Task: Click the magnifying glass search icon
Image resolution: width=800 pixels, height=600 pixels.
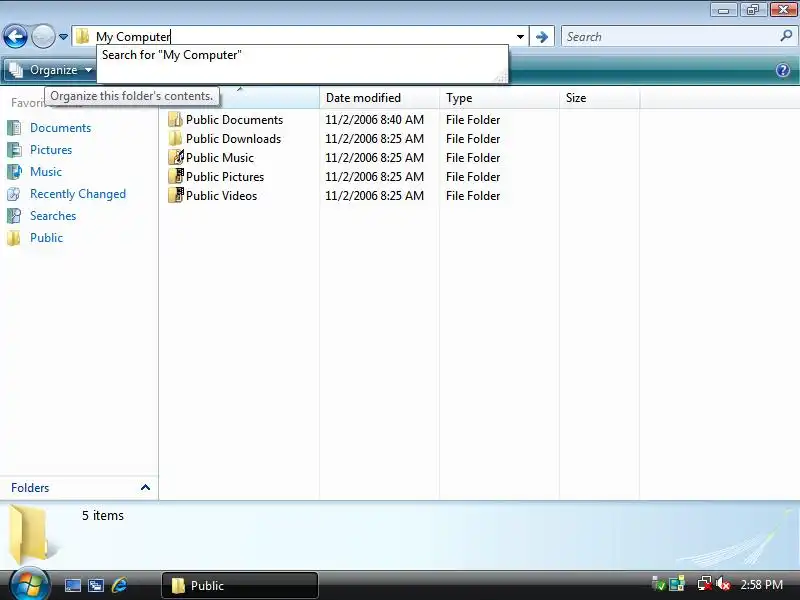Action: tap(786, 36)
